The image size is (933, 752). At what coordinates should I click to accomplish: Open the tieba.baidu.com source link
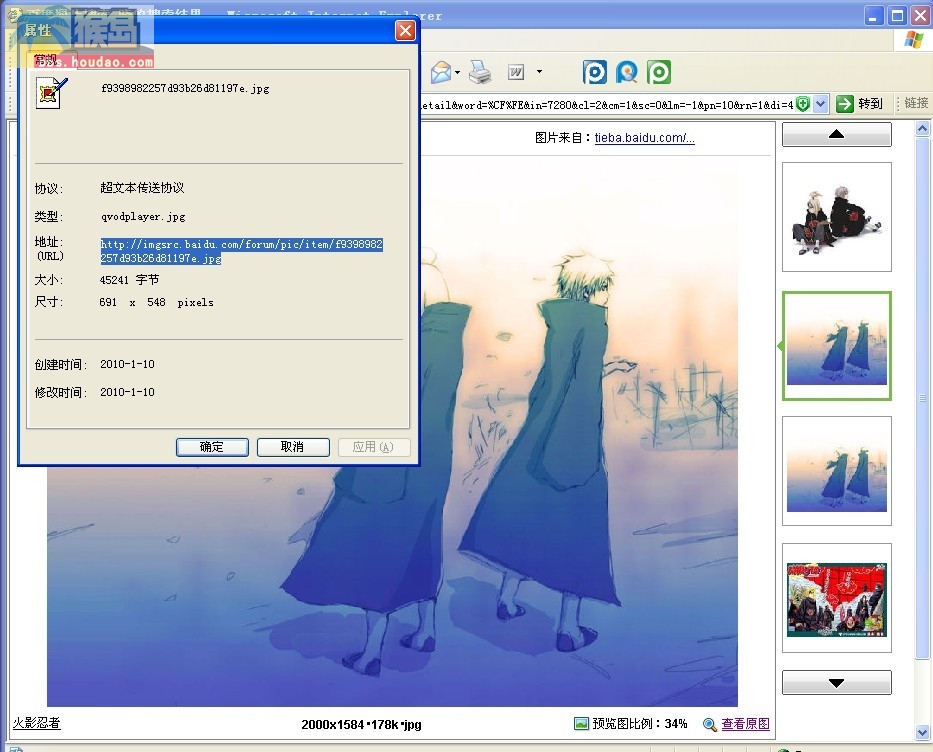(644, 138)
